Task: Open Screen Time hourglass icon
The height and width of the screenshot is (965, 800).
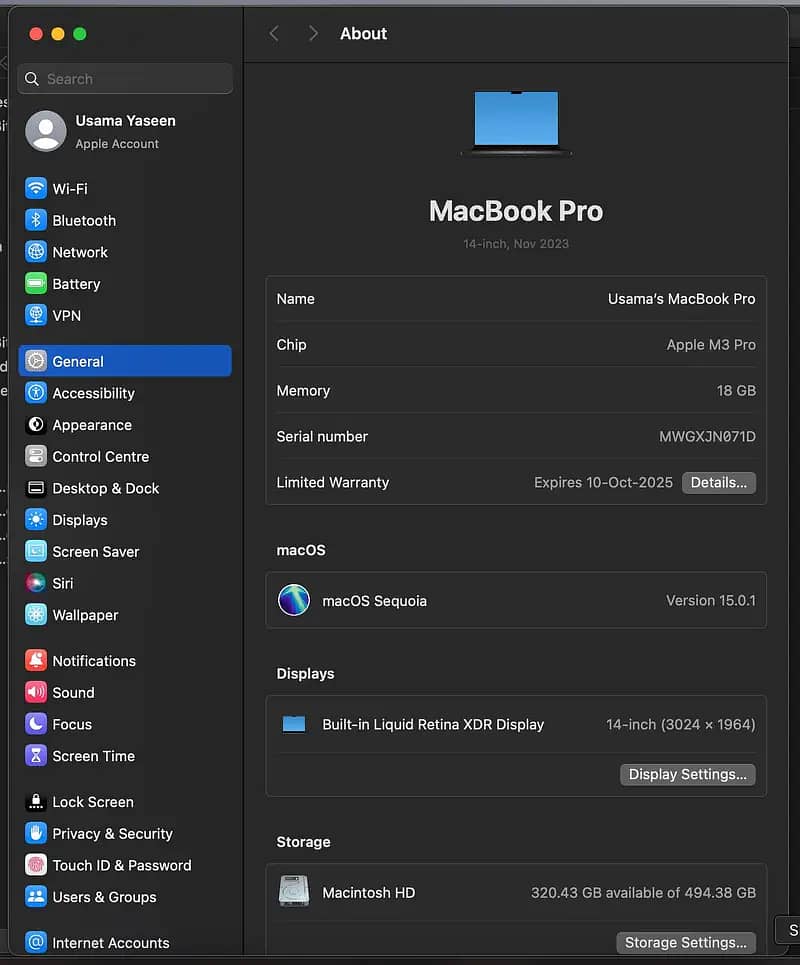Action: pyautogui.click(x=36, y=756)
